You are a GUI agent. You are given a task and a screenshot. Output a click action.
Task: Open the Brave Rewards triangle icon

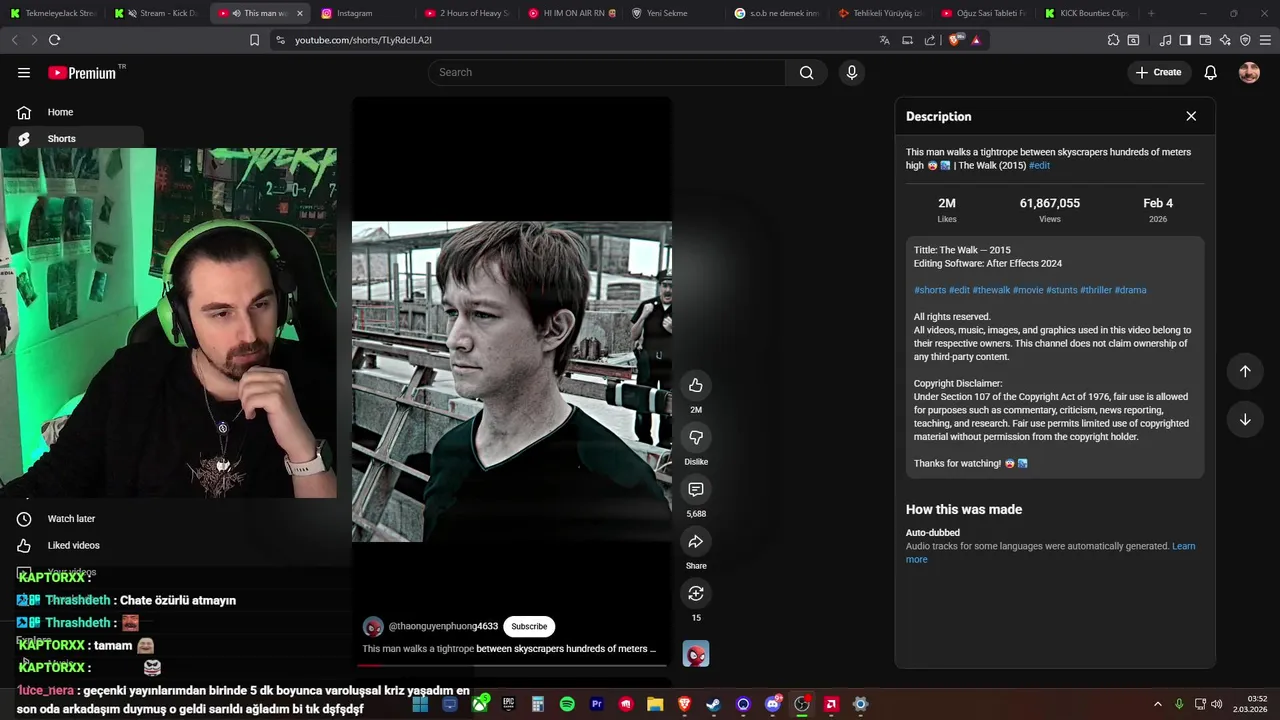pos(975,40)
